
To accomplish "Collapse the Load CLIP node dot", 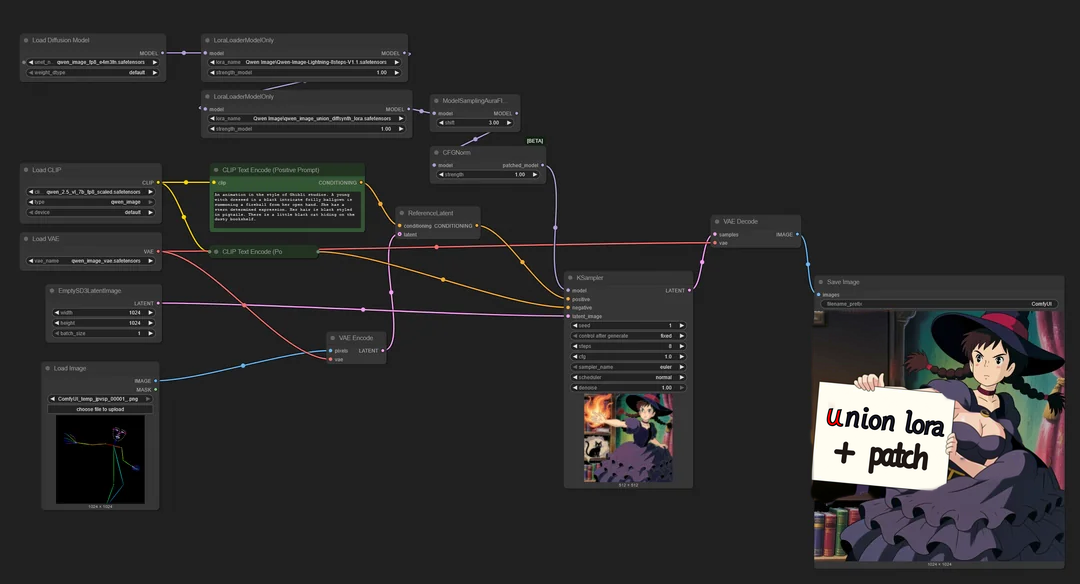I will pyautogui.click(x=26, y=170).
